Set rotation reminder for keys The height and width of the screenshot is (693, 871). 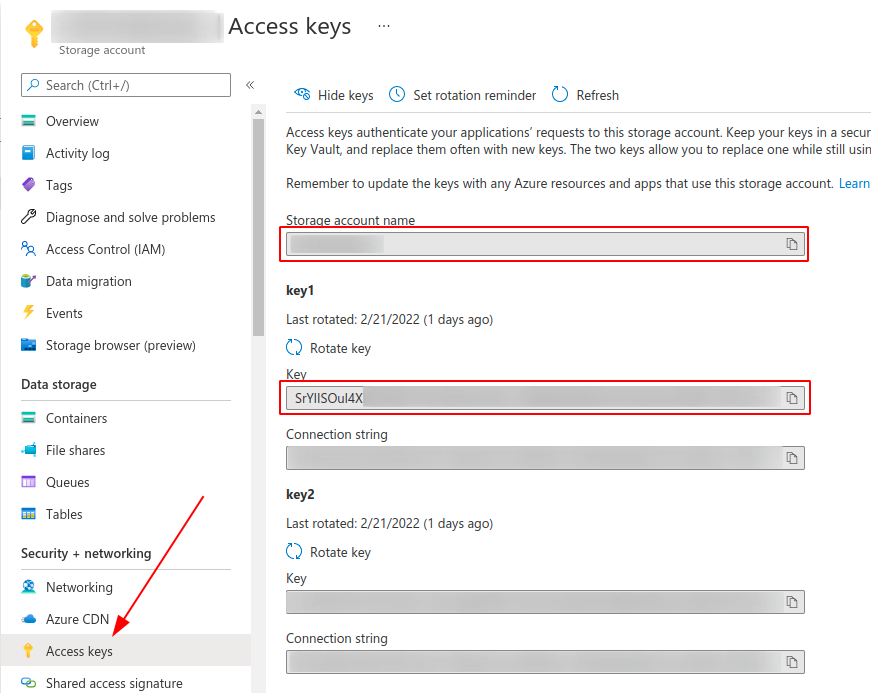[462, 95]
